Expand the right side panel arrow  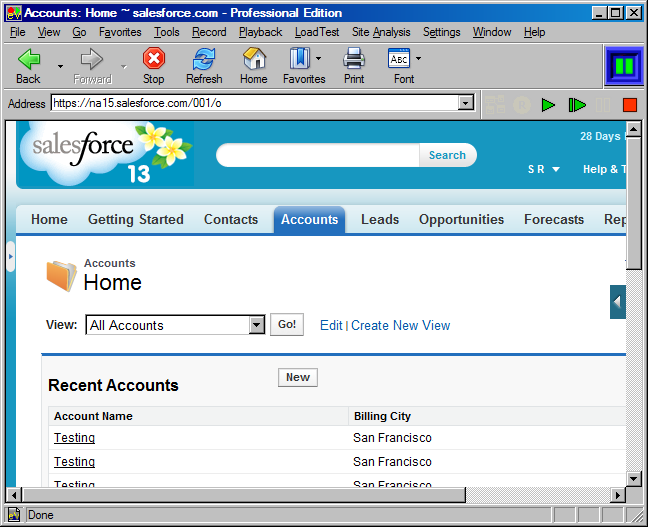click(x=617, y=302)
